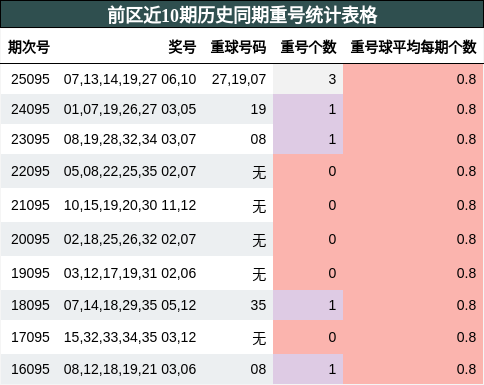Screen dimensions: 484x385
Task: Select the 奖号 column header
Action: 182,47
